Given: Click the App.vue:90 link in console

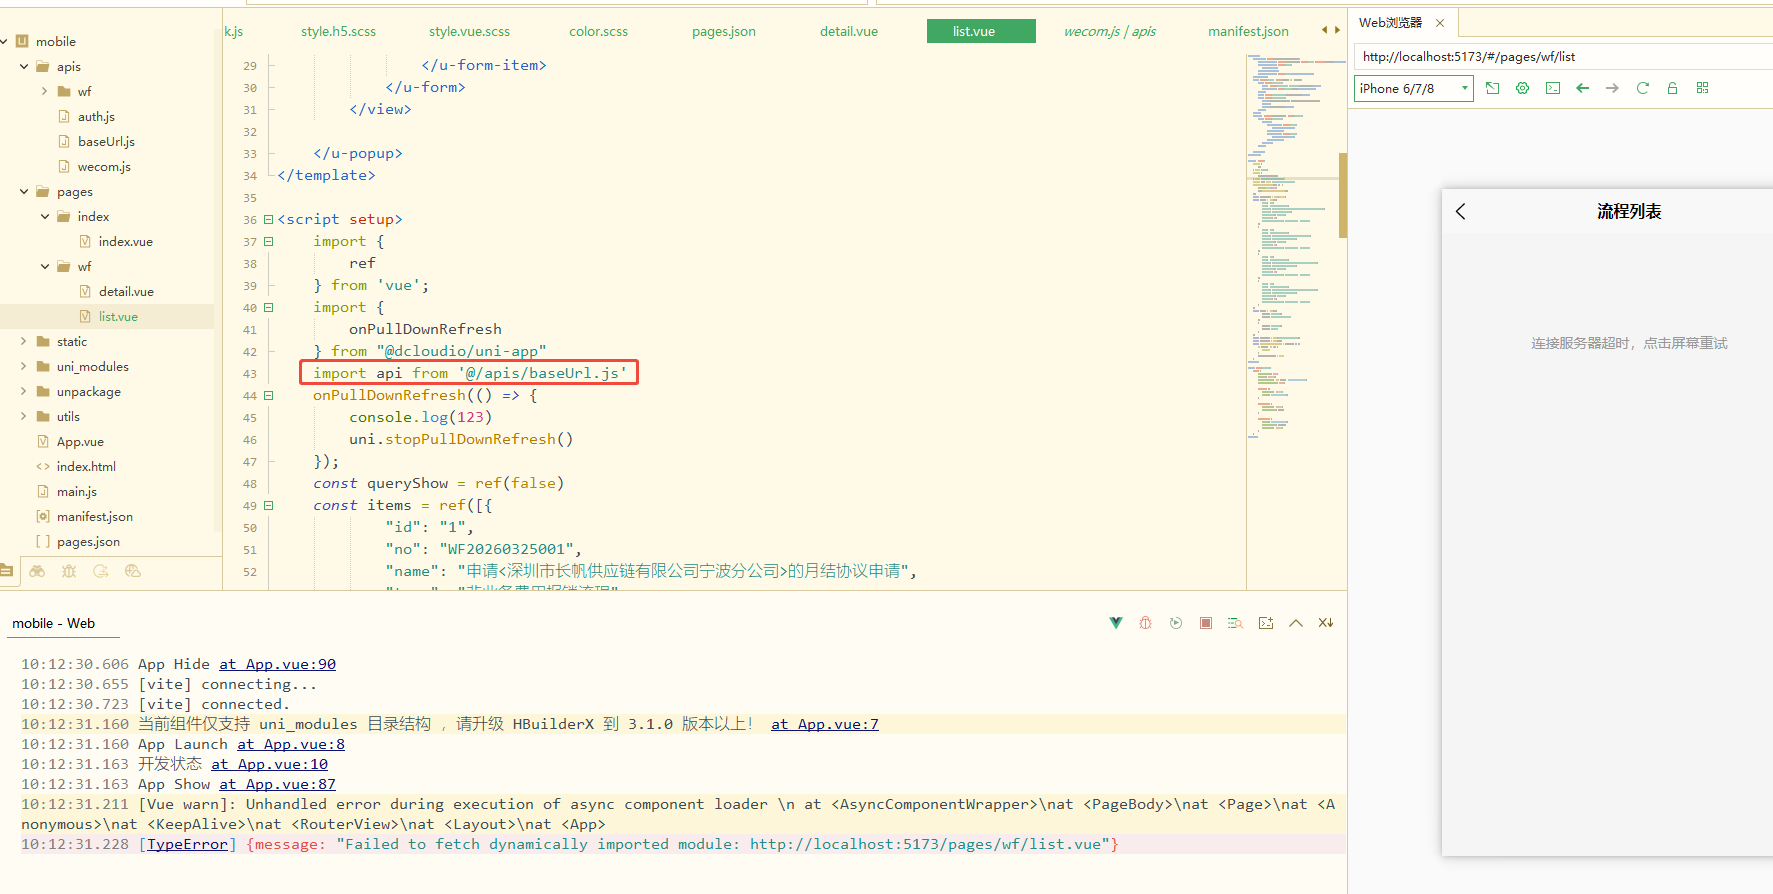Looking at the screenshot, I should [277, 664].
